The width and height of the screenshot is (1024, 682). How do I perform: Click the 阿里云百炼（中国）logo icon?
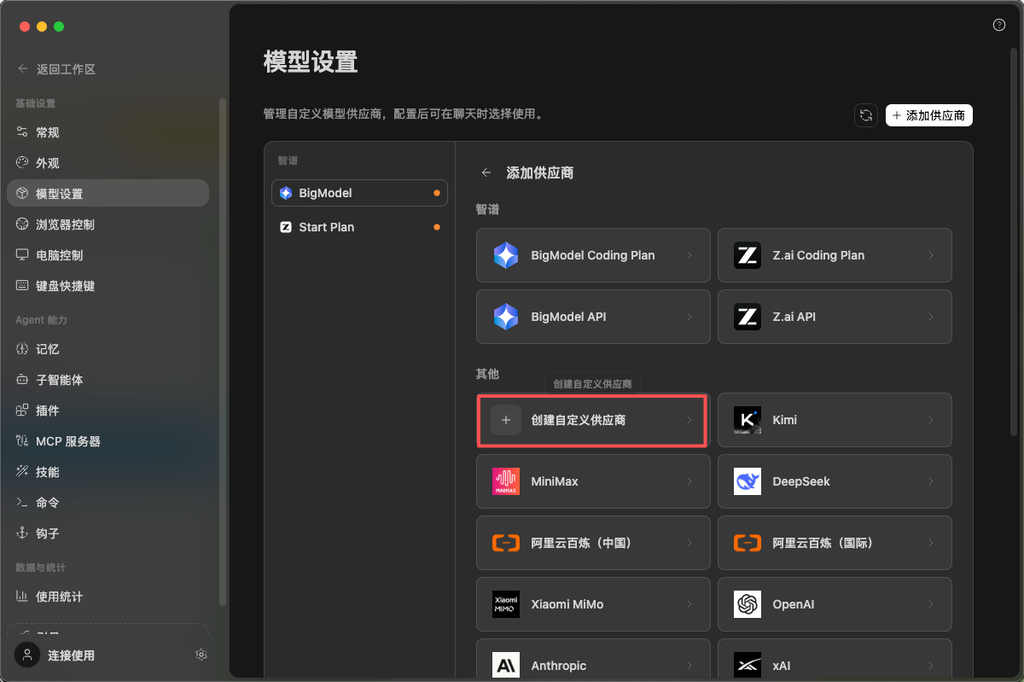tap(505, 543)
